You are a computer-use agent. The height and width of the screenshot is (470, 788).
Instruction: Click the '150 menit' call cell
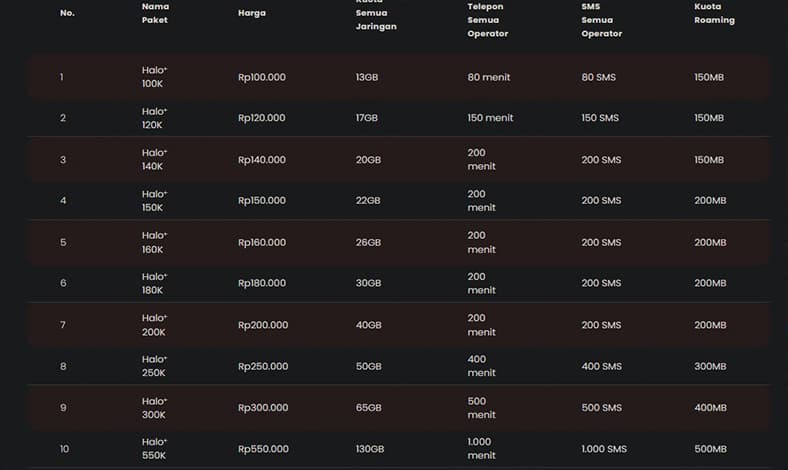pyautogui.click(x=490, y=118)
